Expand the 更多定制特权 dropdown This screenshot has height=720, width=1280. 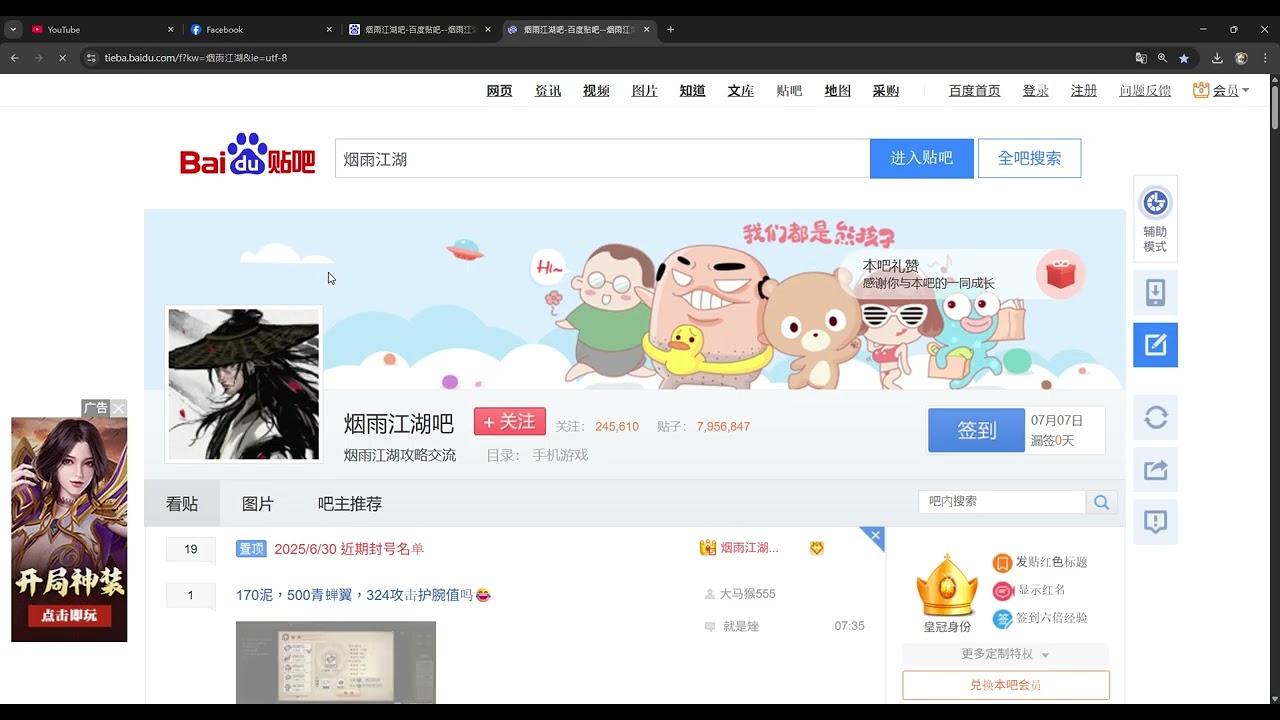click(x=1005, y=654)
